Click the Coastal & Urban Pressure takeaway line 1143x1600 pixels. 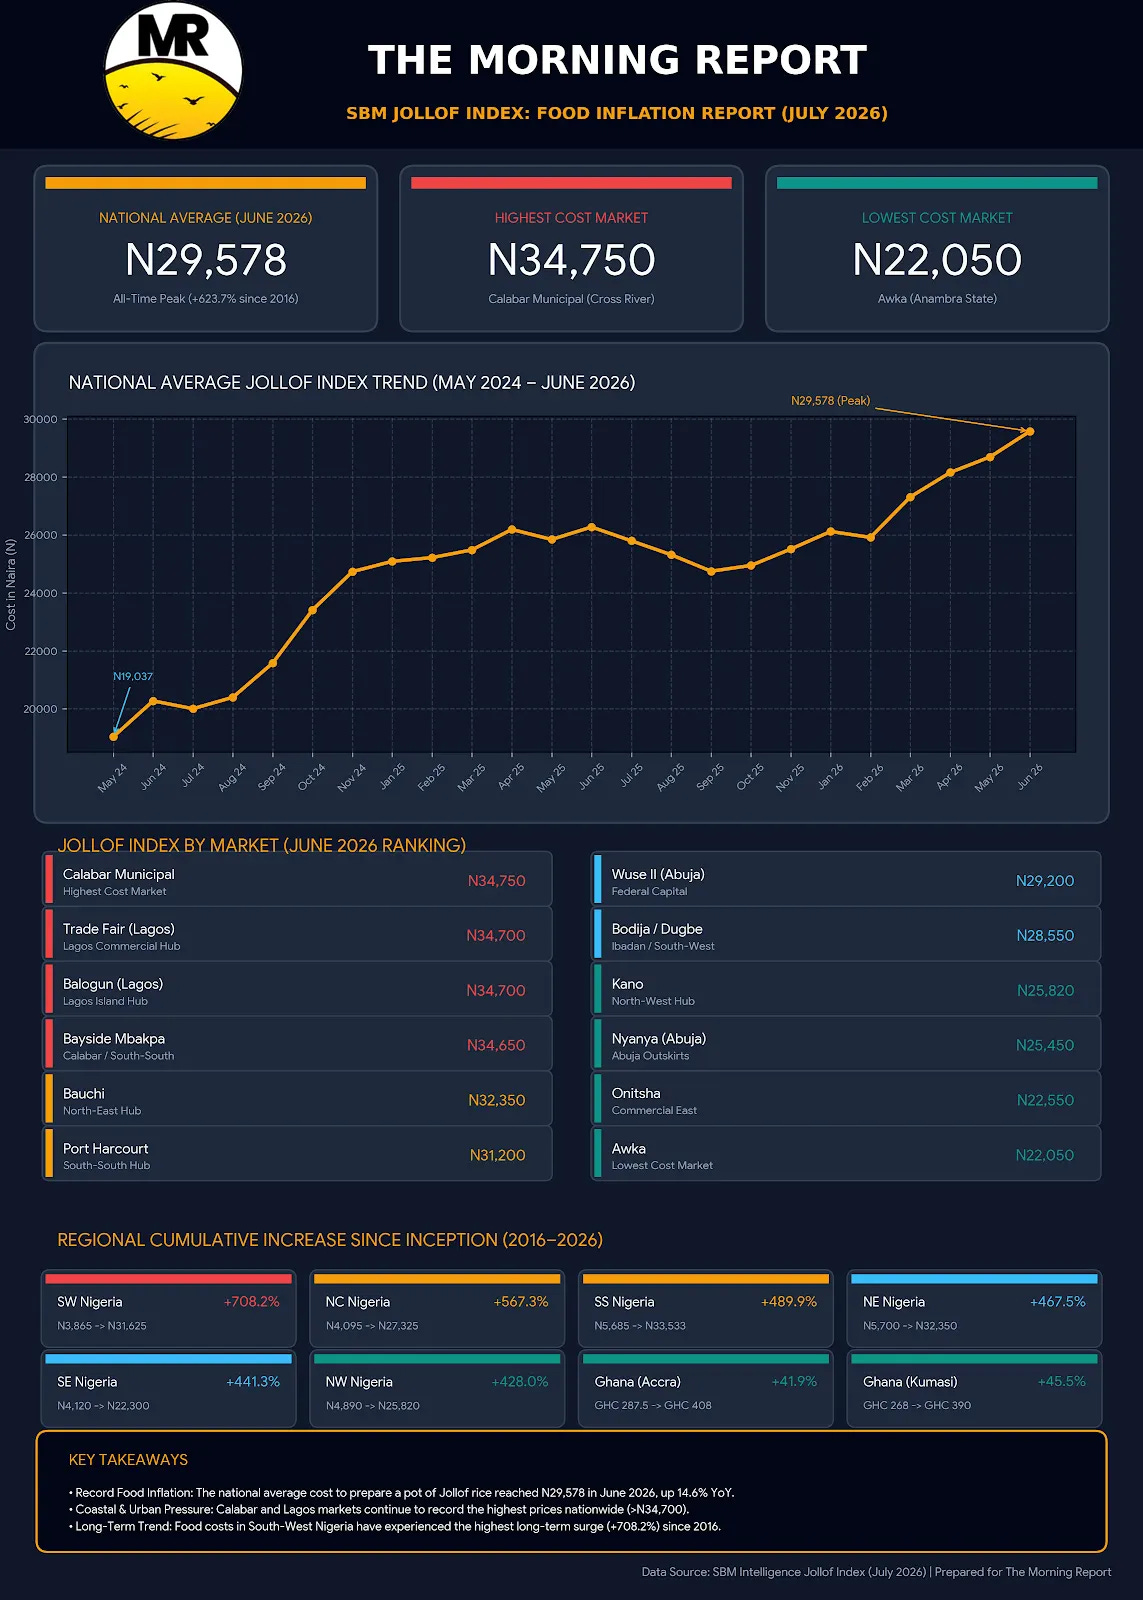click(378, 1510)
